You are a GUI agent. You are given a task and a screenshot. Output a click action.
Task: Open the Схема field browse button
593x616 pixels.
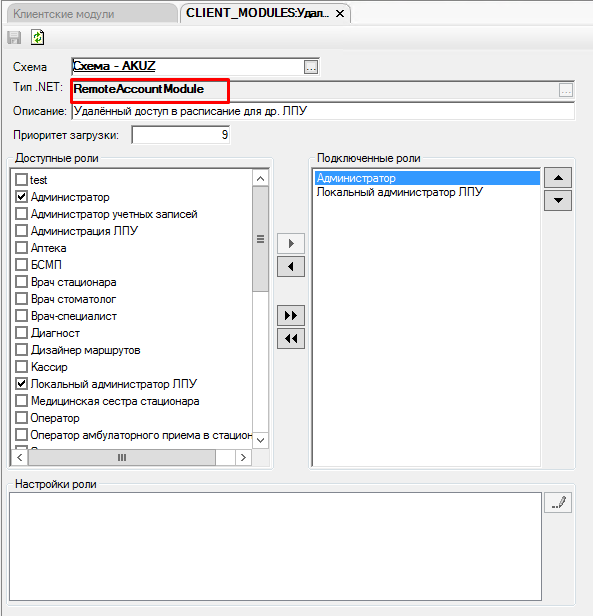[x=311, y=67]
